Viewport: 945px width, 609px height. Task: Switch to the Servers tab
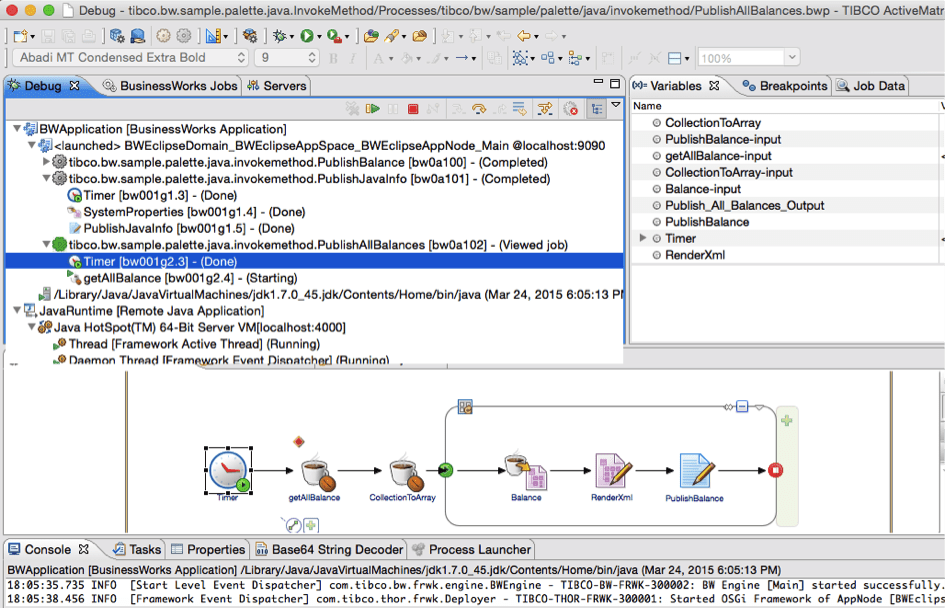point(277,86)
